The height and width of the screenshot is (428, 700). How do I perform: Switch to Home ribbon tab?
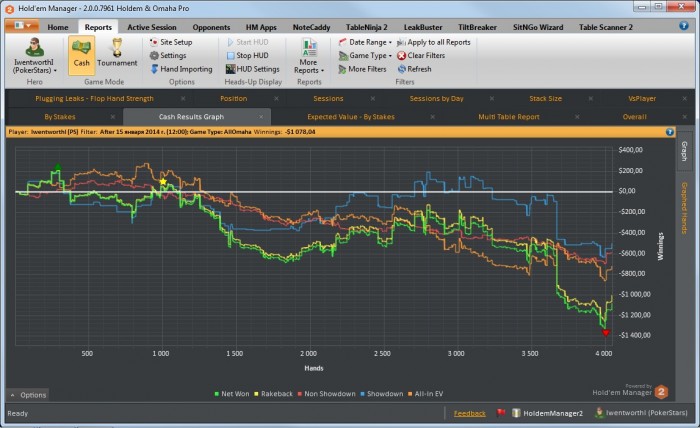tap(58, 27)
